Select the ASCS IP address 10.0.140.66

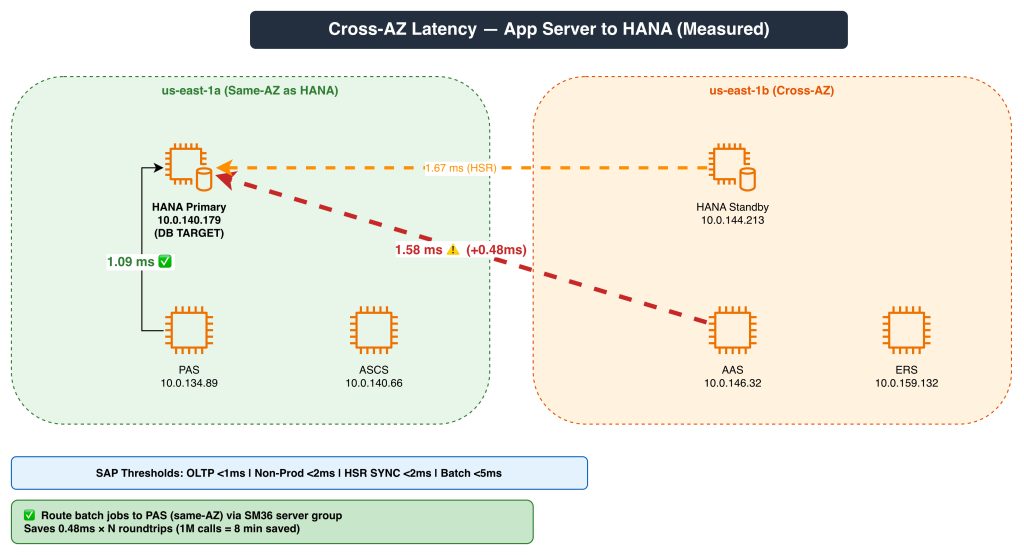coord(374,383)
